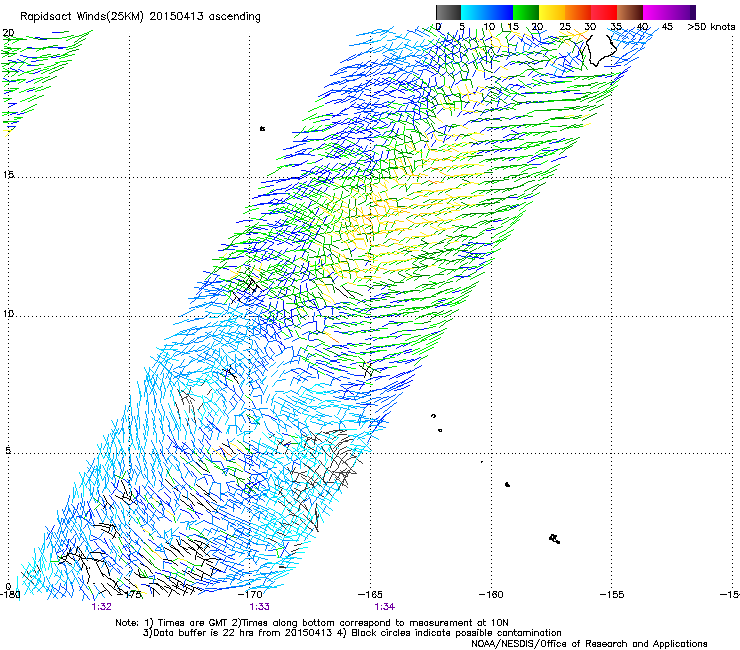Click the note line starting 'Note: 1) Times are GMT'
Viewport: 740px width, 650px height.
tap(312, 623)
